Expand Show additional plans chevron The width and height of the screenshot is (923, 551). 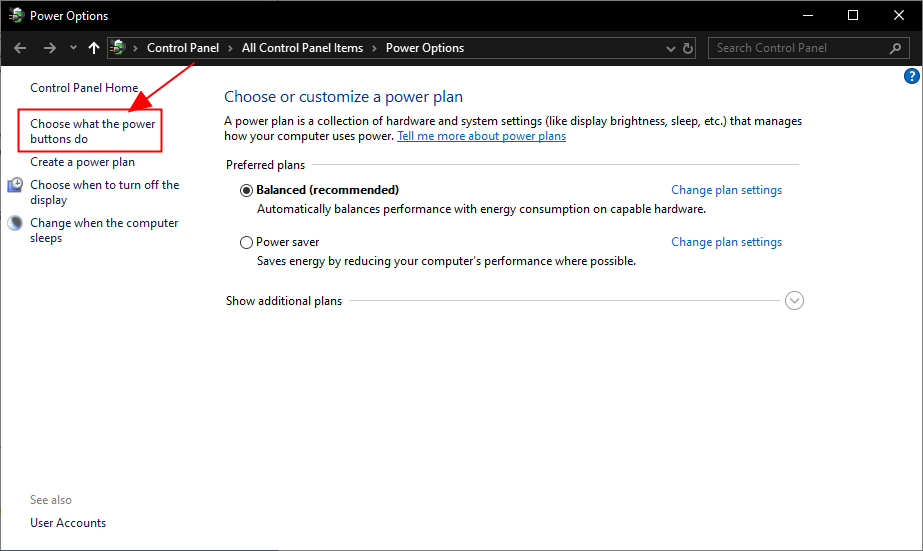[794, 301]
